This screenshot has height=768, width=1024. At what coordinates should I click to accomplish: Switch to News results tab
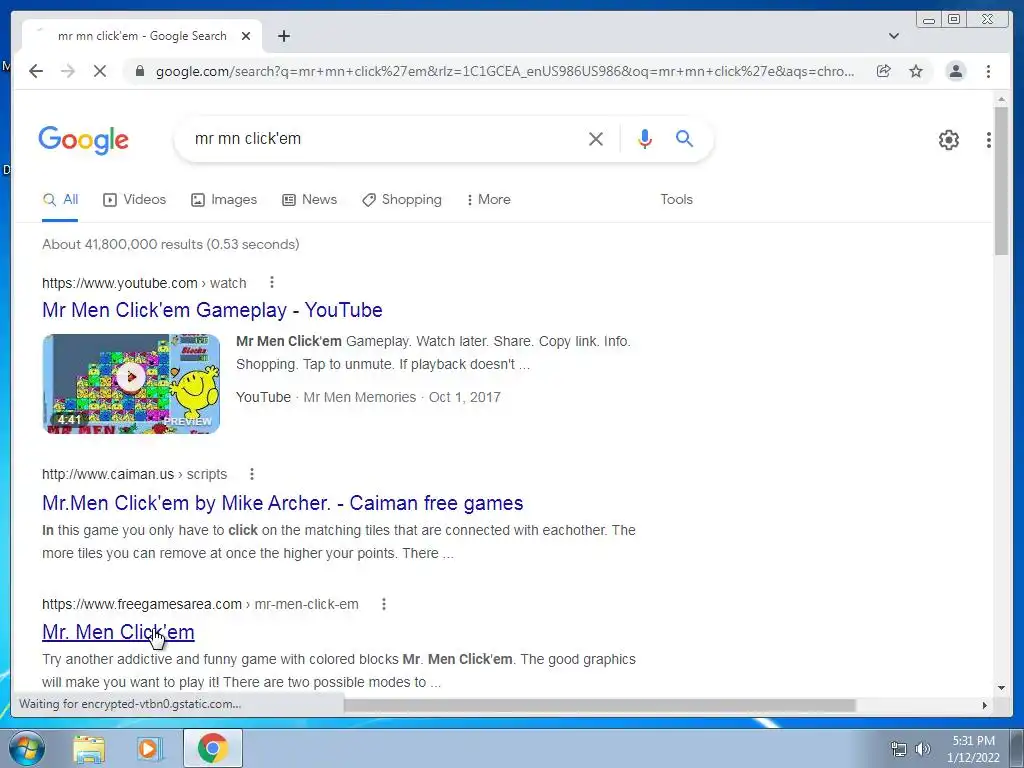(x=310, y=200)
